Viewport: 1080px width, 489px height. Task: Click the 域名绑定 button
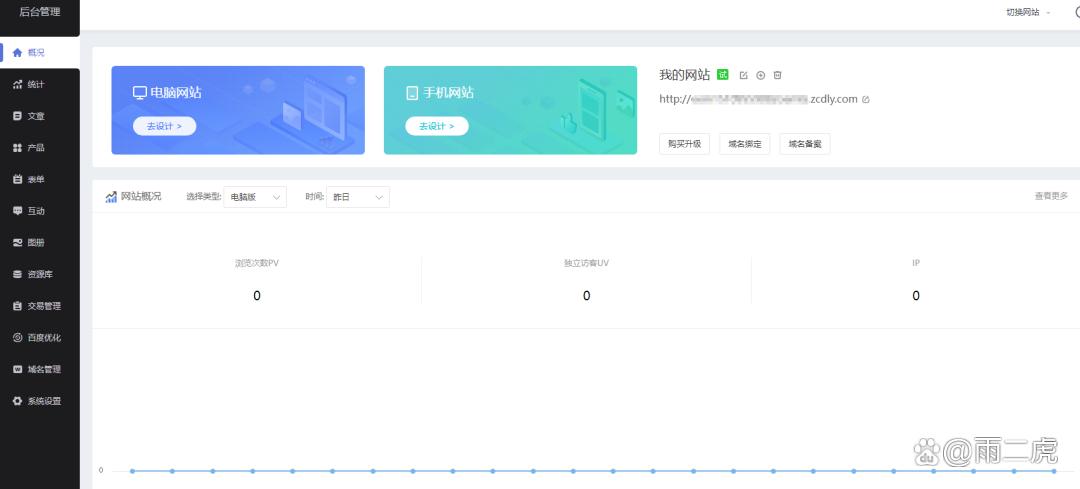745,144
